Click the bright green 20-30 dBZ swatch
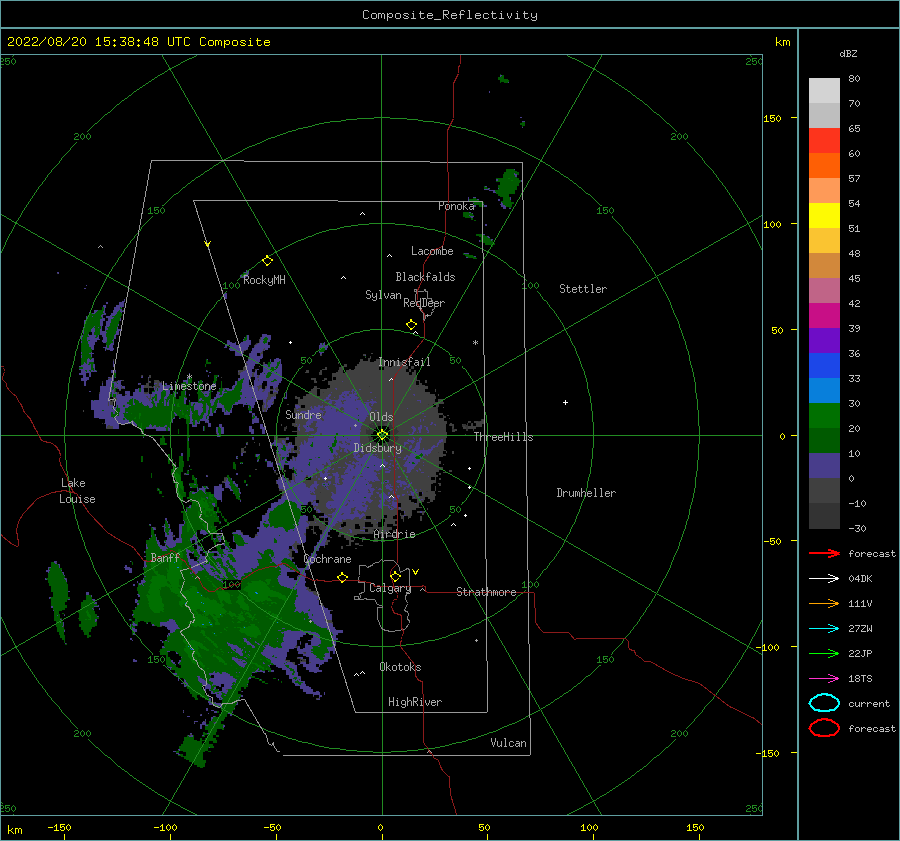 824,416
